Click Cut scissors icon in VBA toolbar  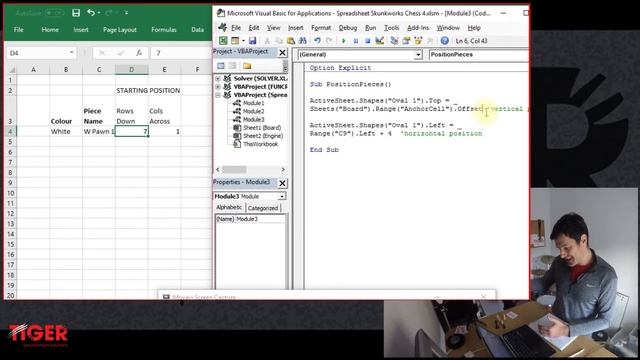point(267,40)
